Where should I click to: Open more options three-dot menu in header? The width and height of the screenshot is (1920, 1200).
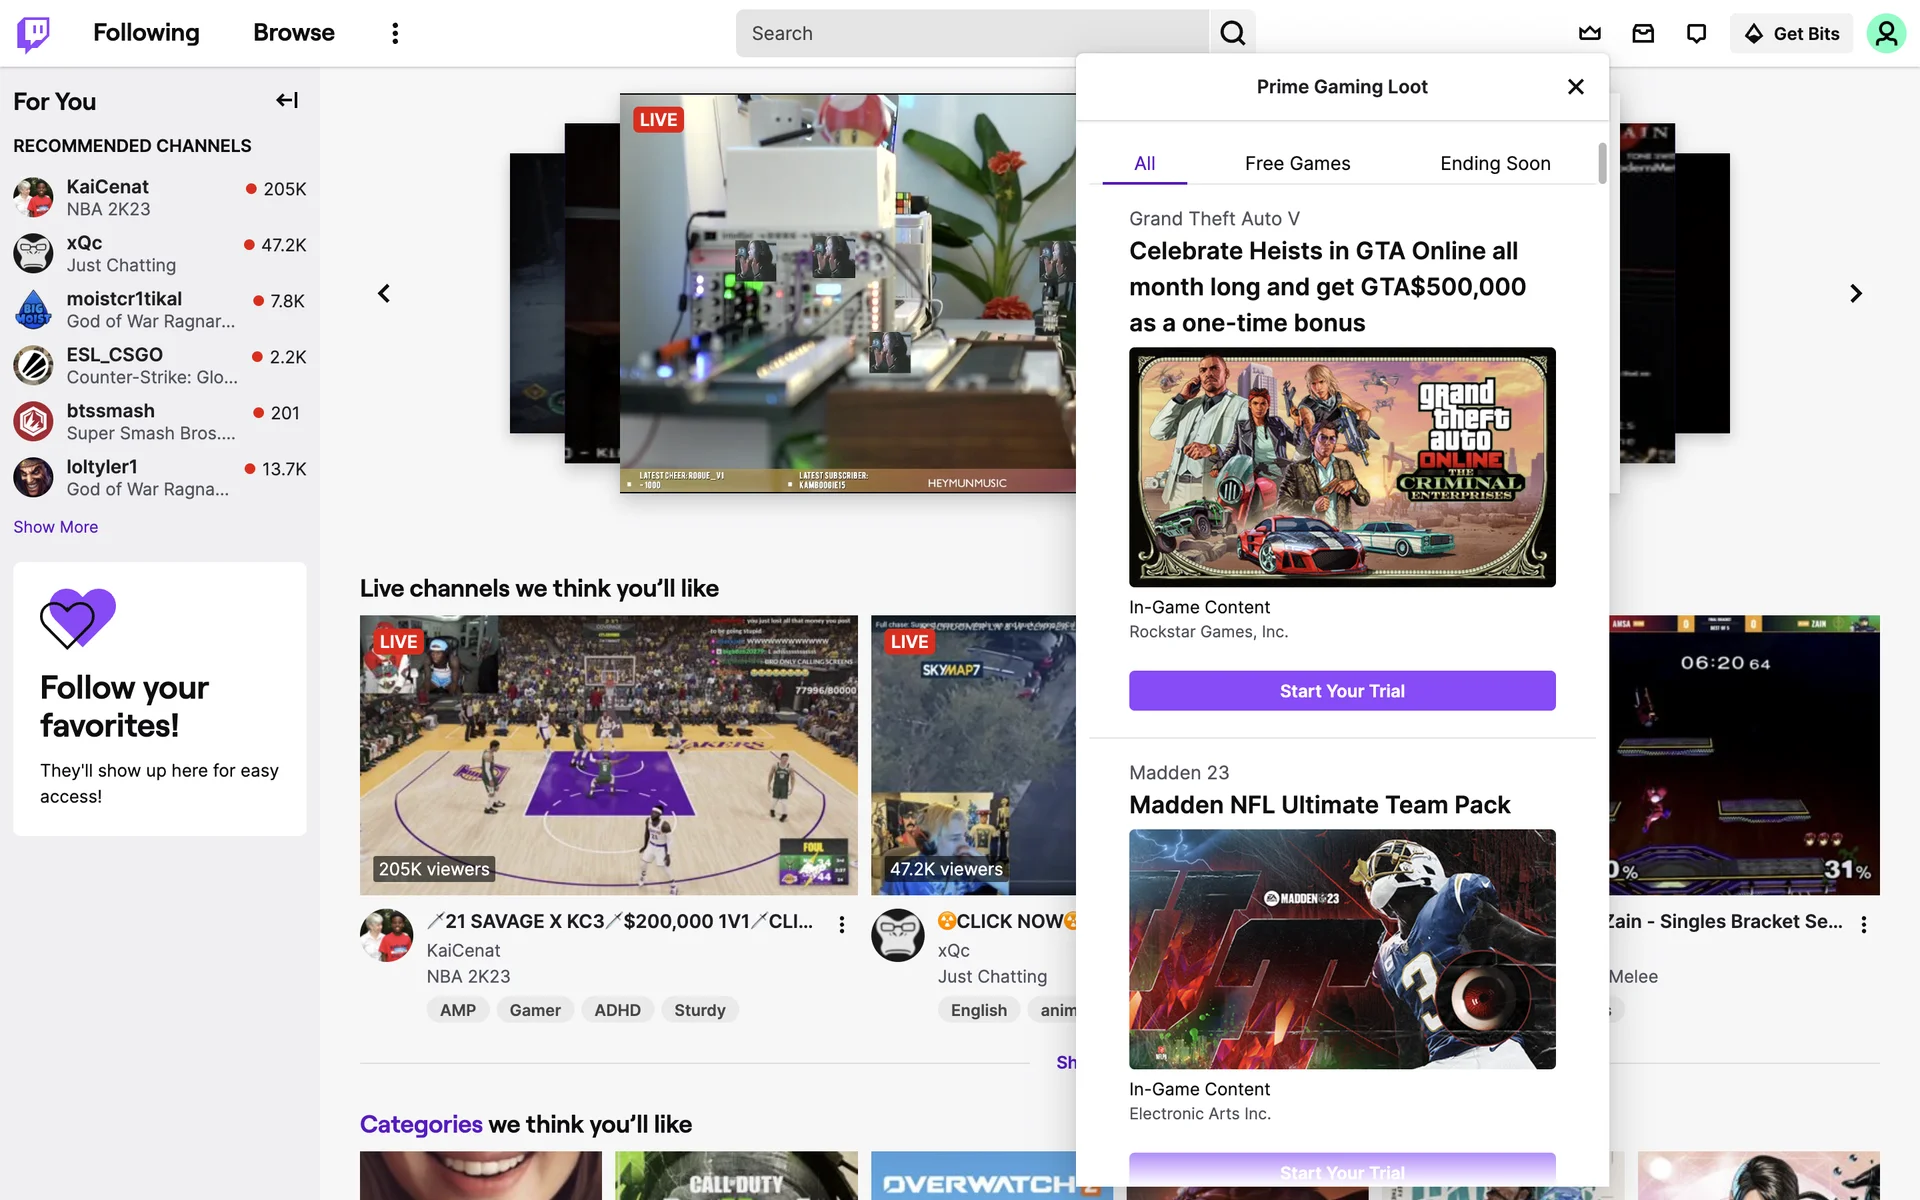pos(395,33)
